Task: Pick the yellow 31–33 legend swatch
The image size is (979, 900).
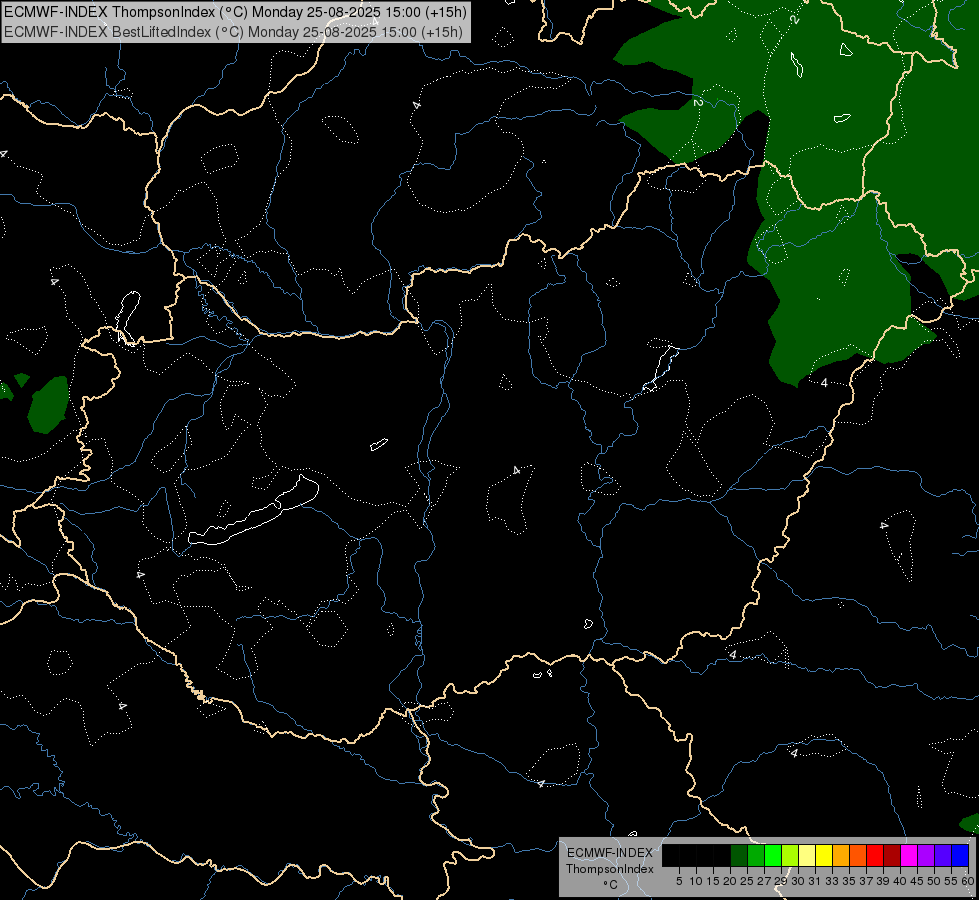Action: coord(824,855)
